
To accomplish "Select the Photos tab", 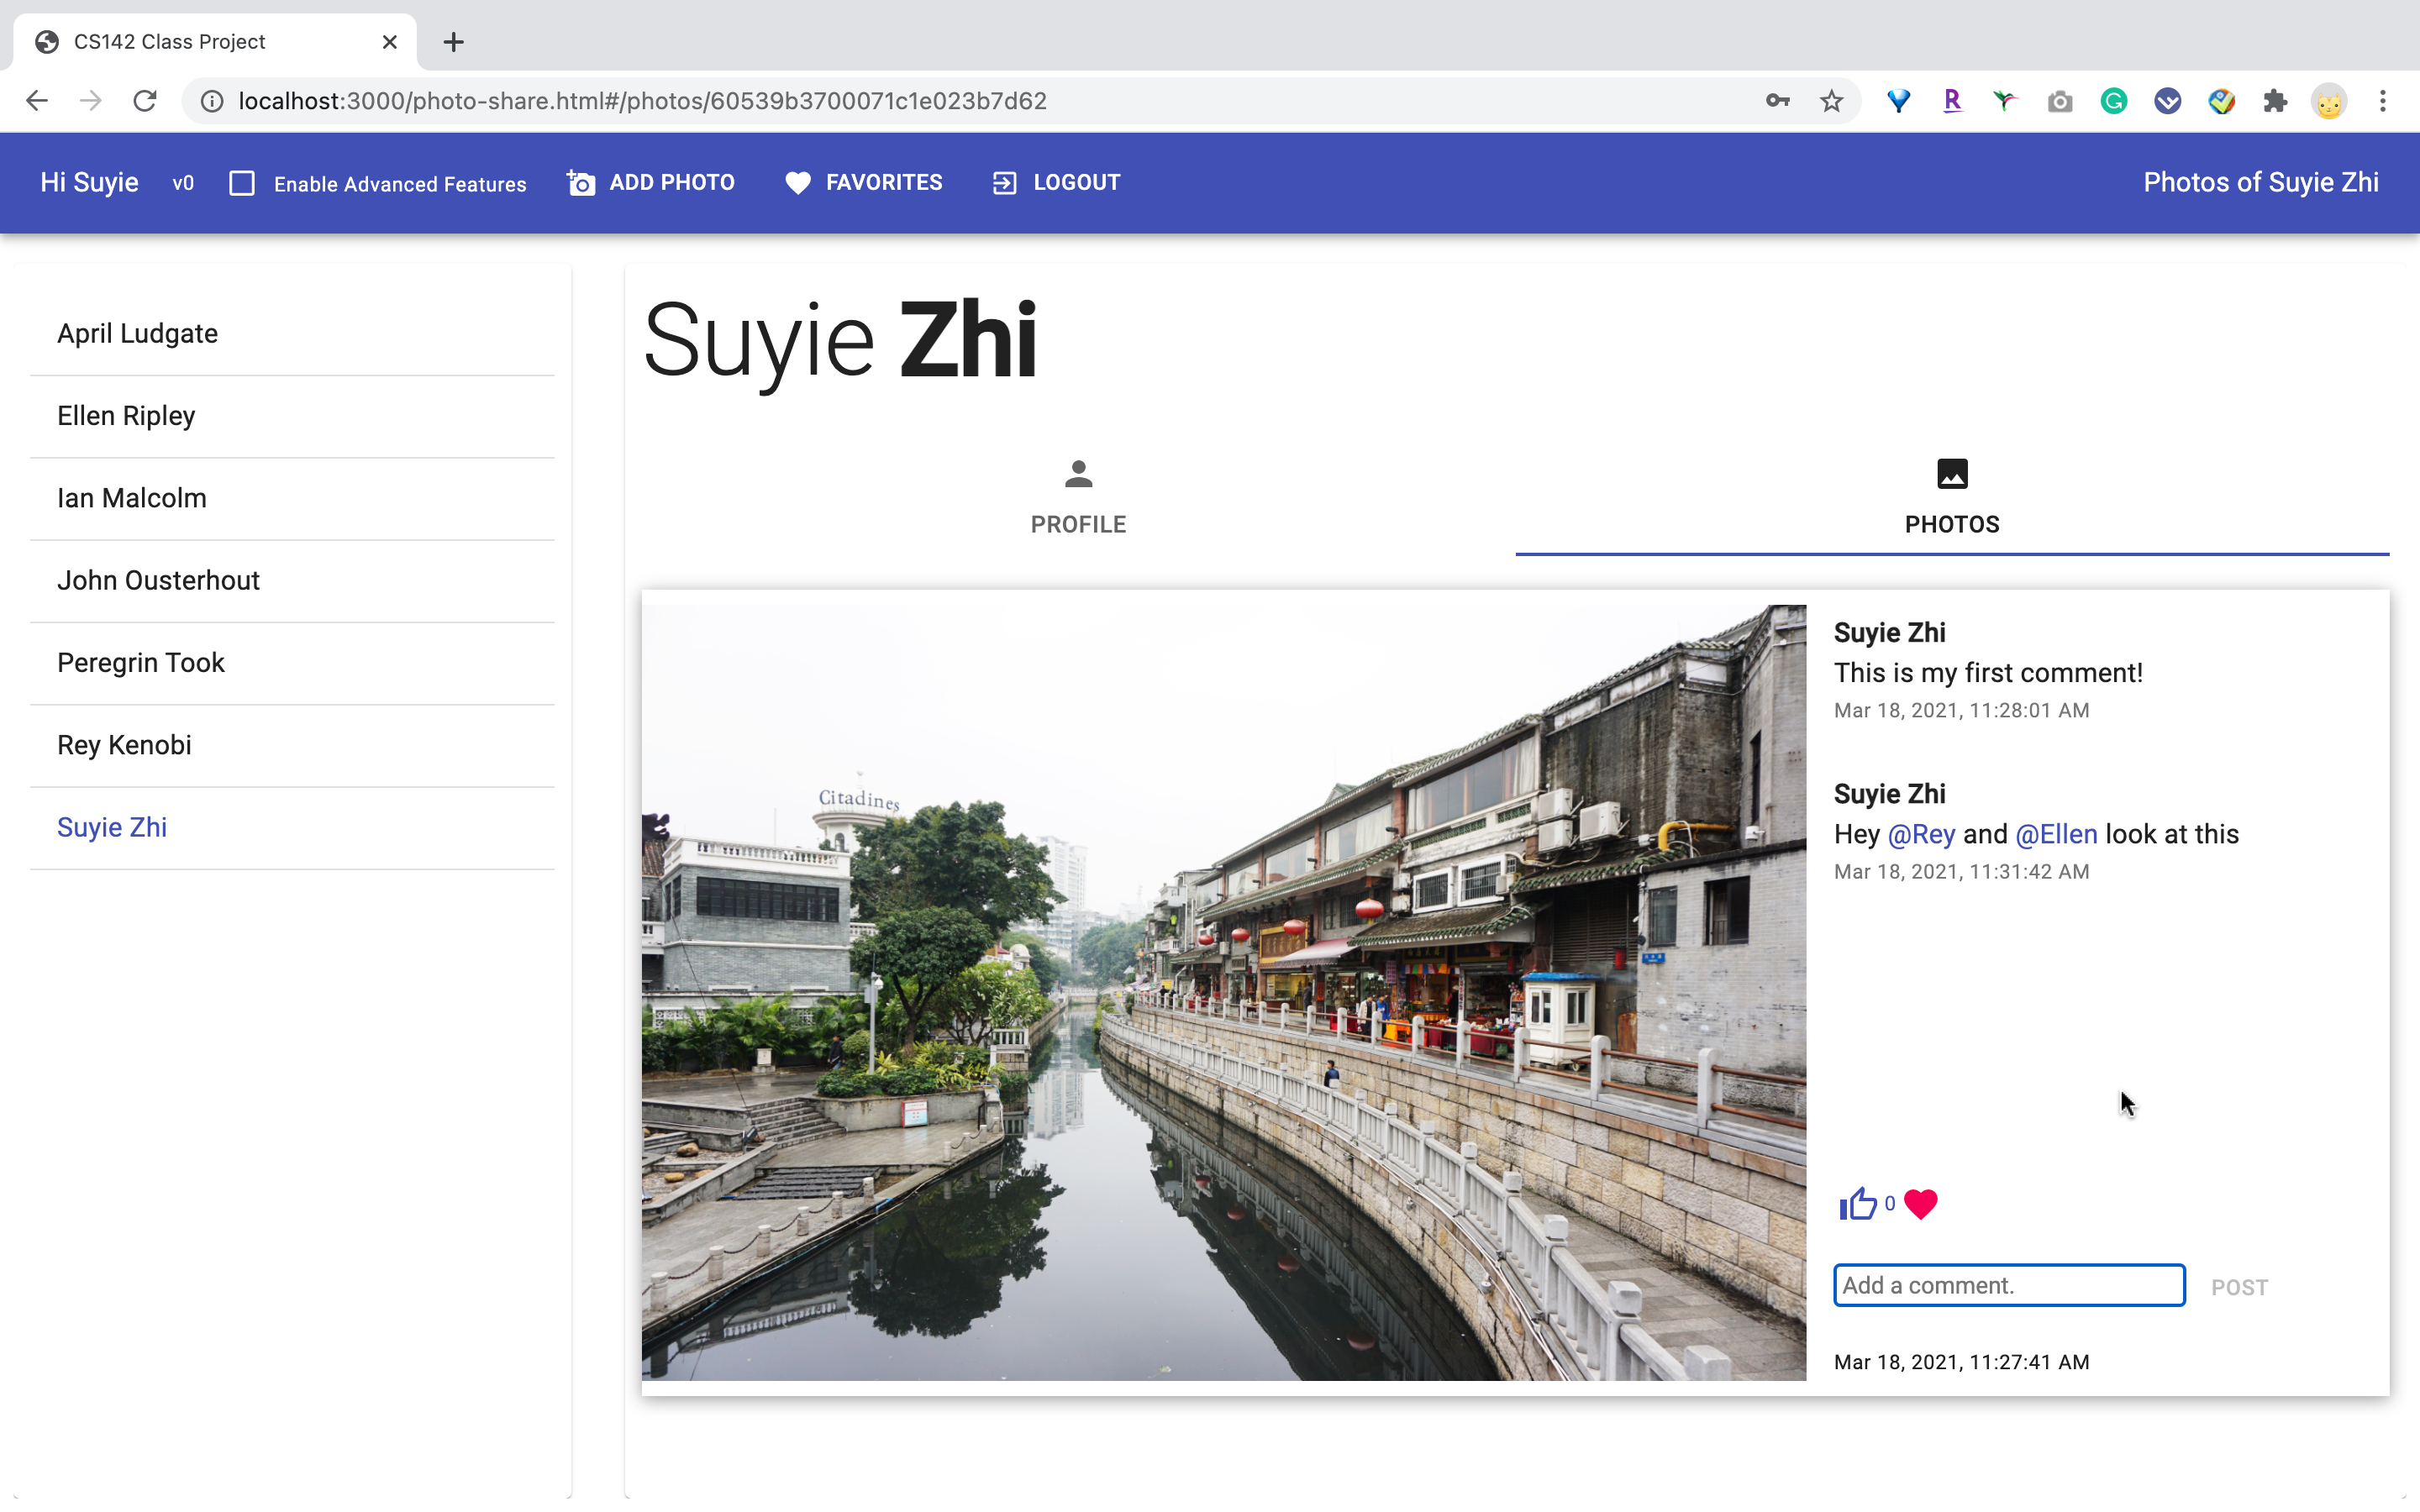I will 1952,498.
